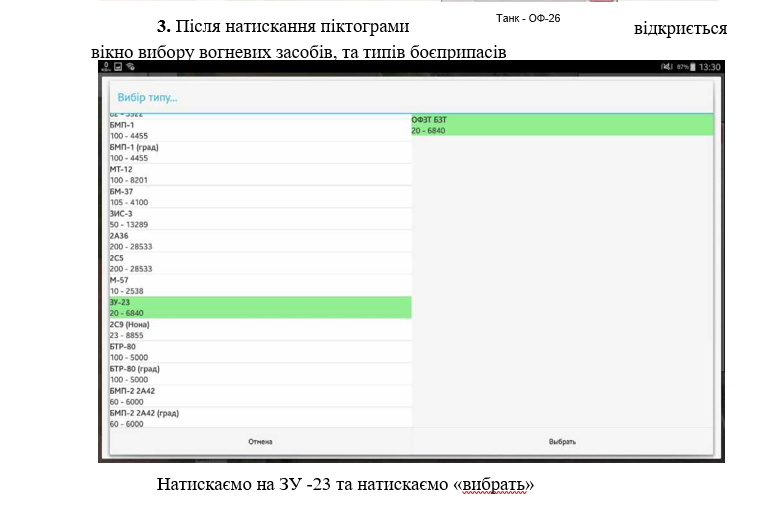Select ЗУ-23 in the weapon list
Screen dimensions: 757x514
259,307
